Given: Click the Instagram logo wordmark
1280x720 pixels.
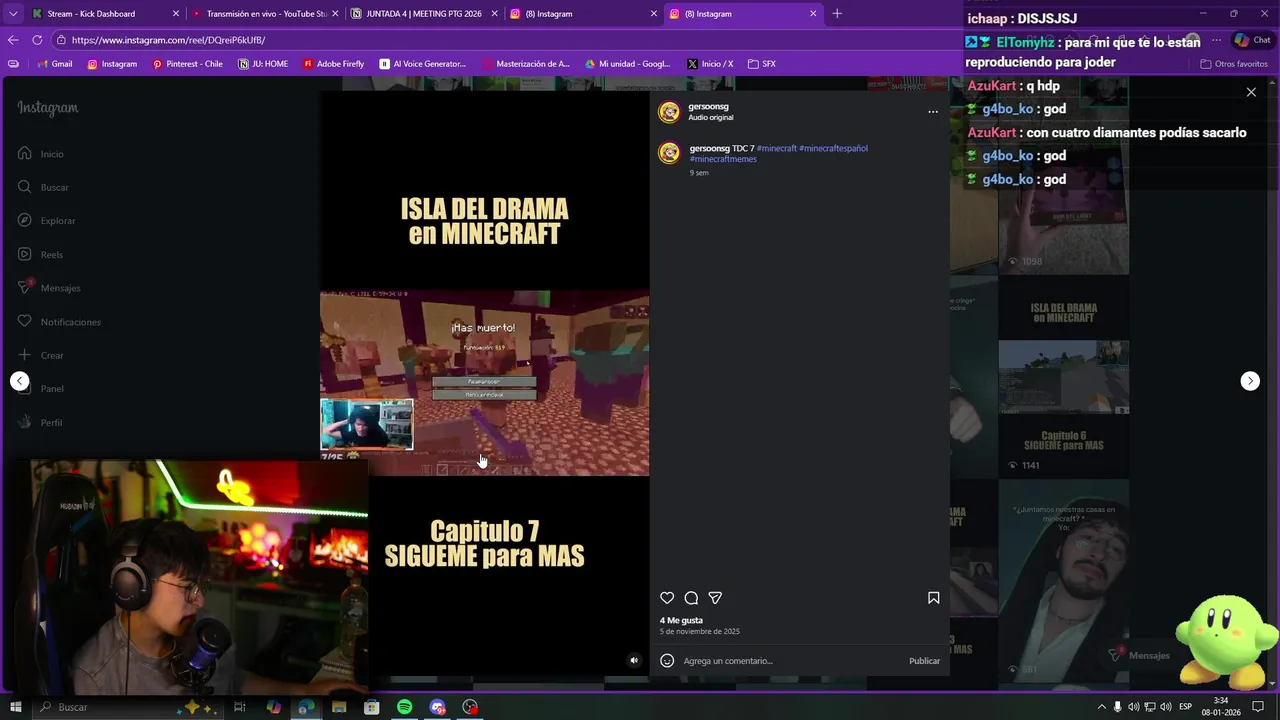Looking at the screenshot, I should coord(47,108).
